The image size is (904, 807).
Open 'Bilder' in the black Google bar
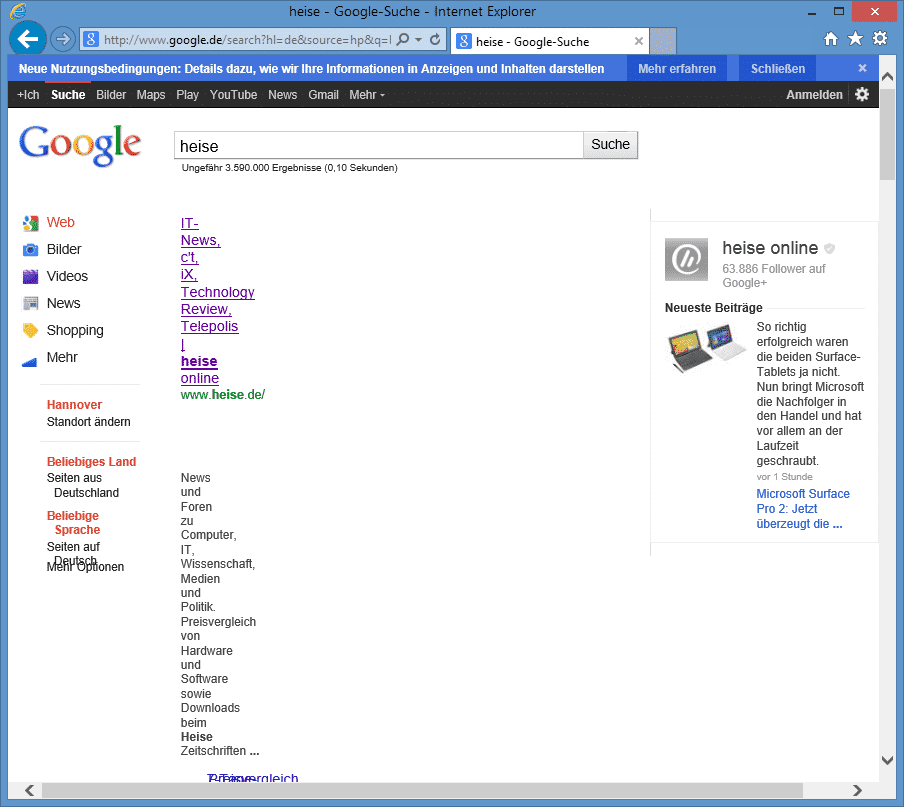[x=111, y=95]
